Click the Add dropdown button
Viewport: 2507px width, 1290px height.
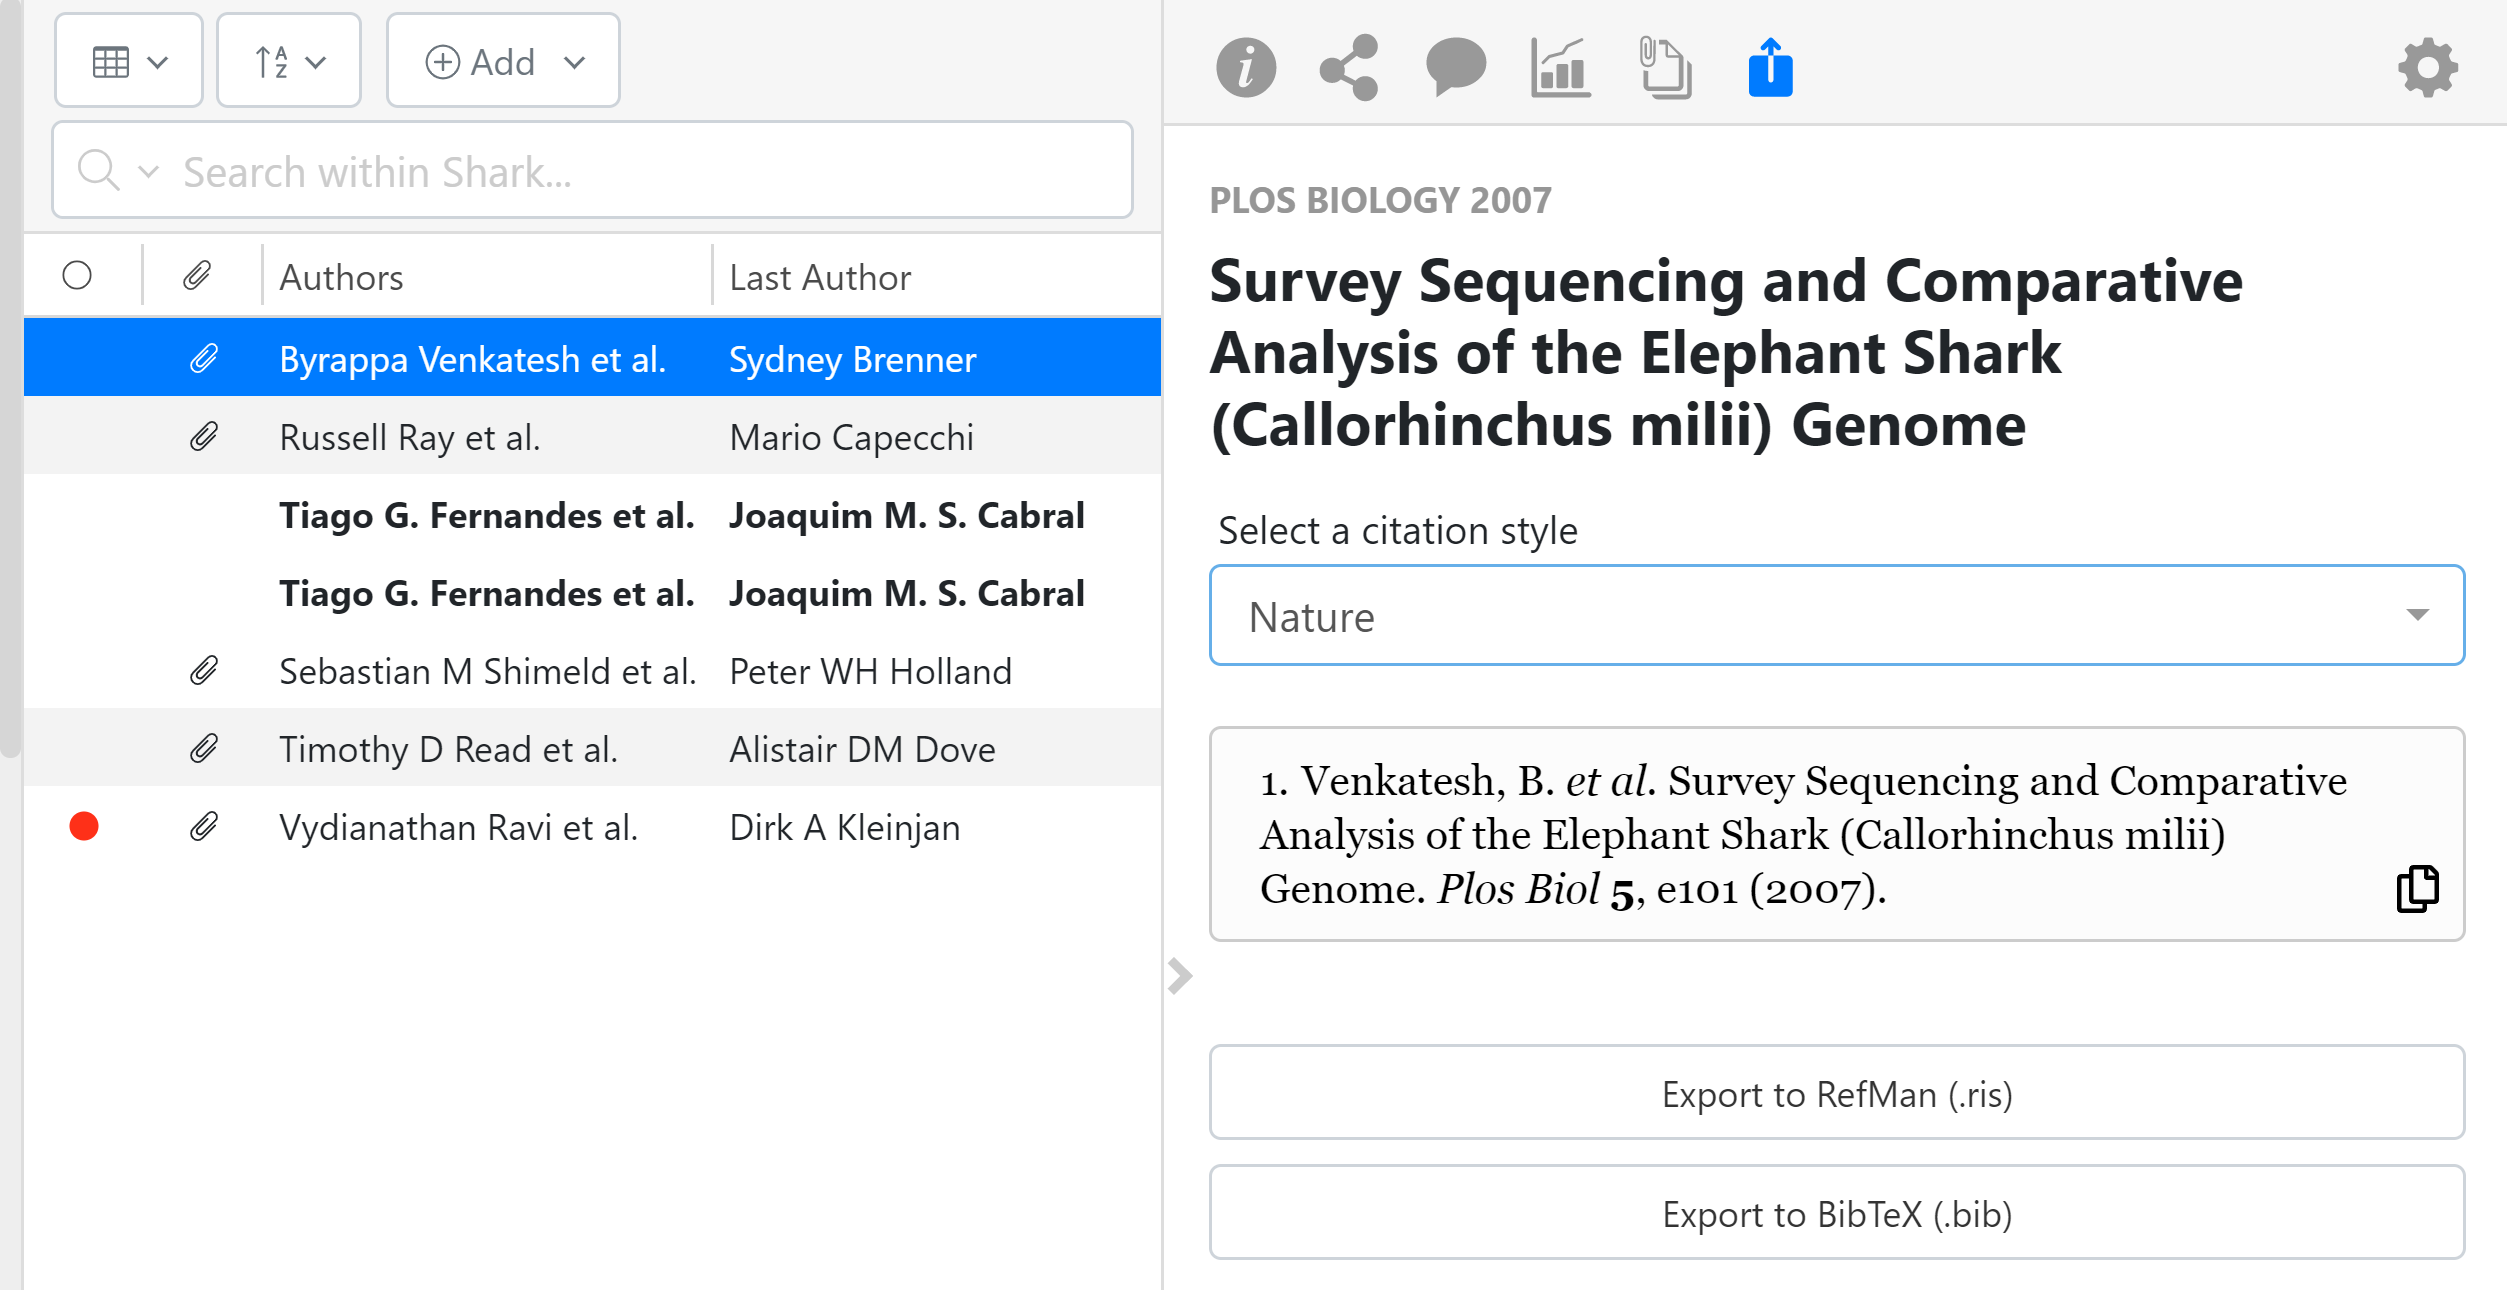point(503,62)
